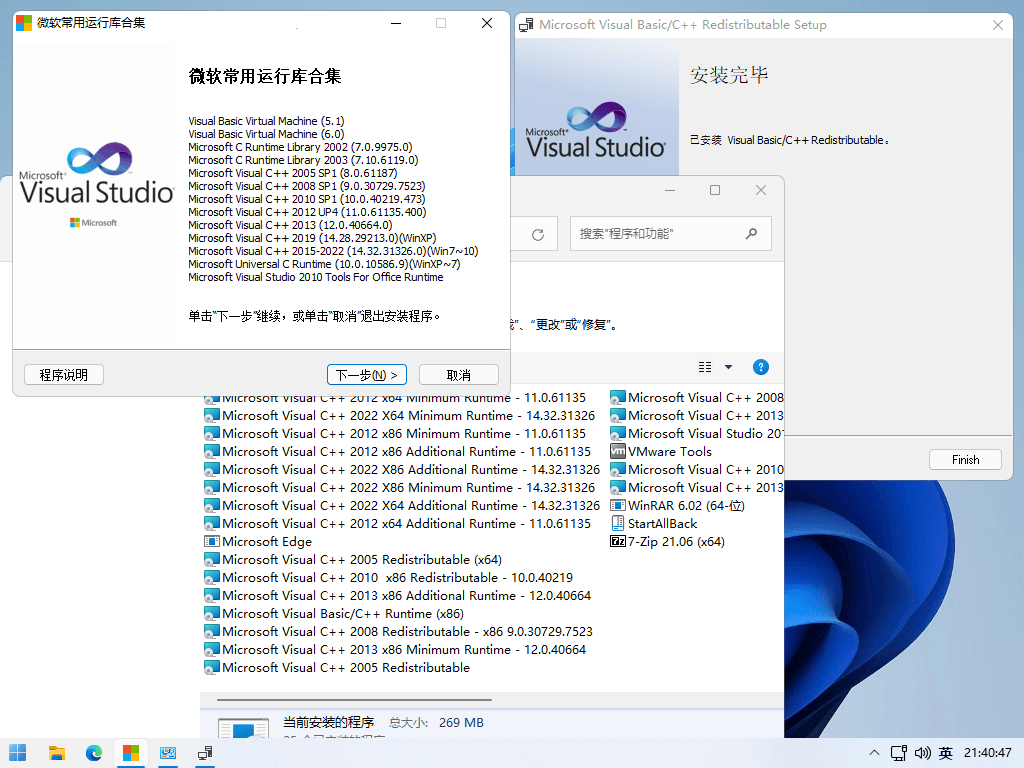Viewport: 1024px width, 768px height.
Task: Click the 微软常用运行库合集 title bar icon
Action: coord(24,23)
